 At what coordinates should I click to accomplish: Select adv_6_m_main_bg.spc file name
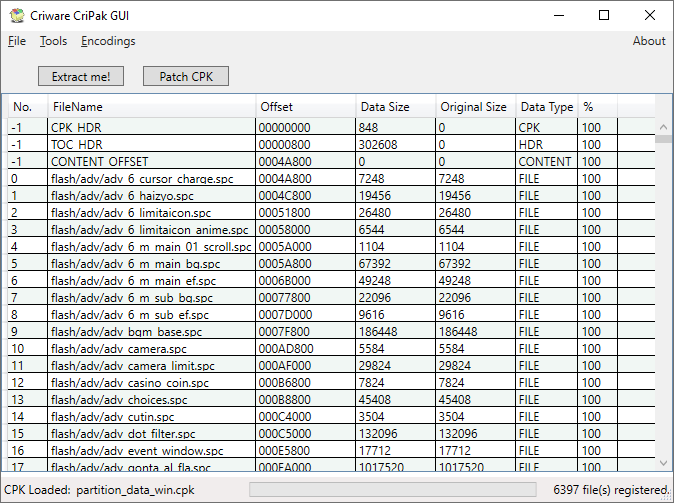tap(136, 264)
